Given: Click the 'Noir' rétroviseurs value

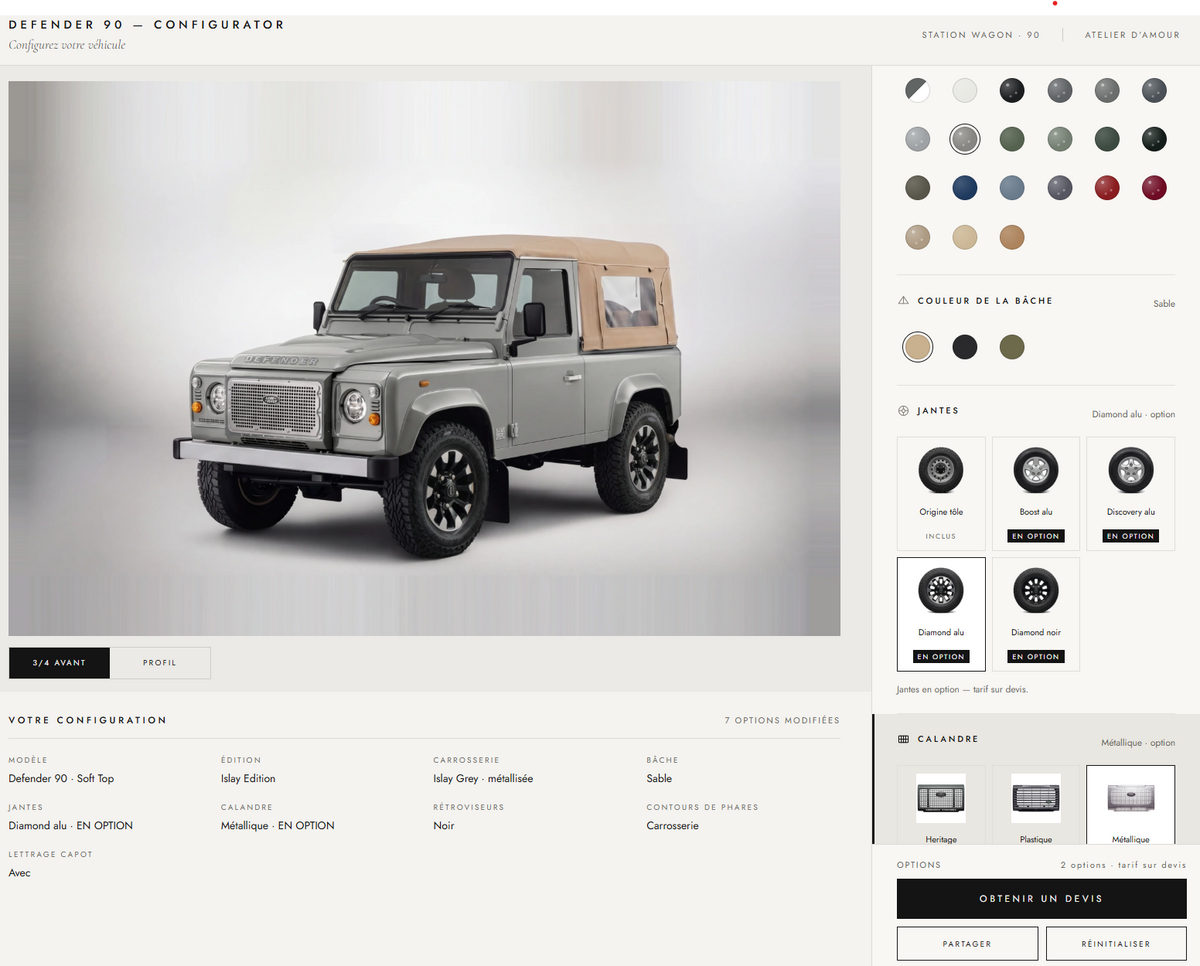Looking at the screenshot, I should pos(444,826).
